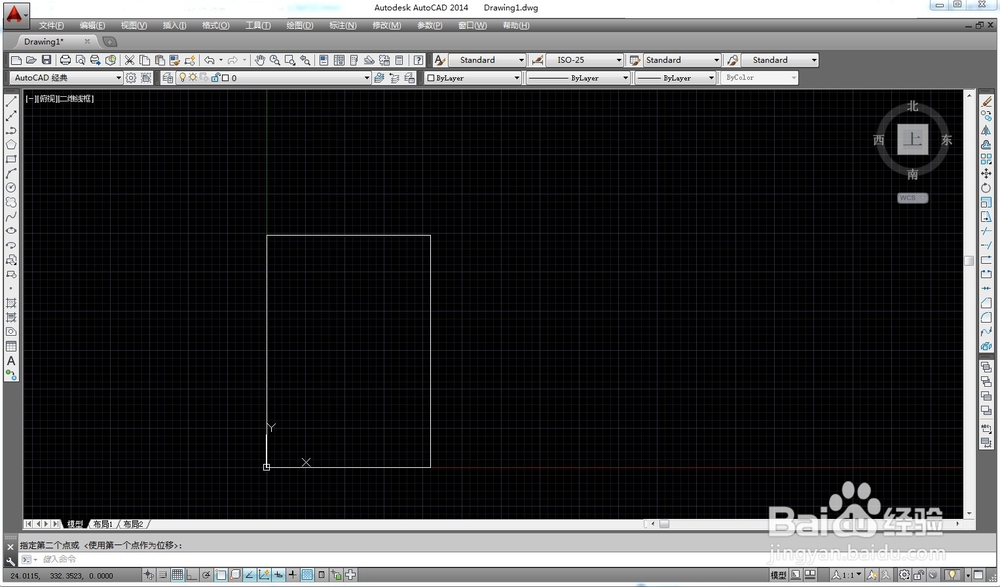This screenshot has width=1000, height=587.
Task: Click the WCS button under the ViewCube
Action: [x=913, y=198]
